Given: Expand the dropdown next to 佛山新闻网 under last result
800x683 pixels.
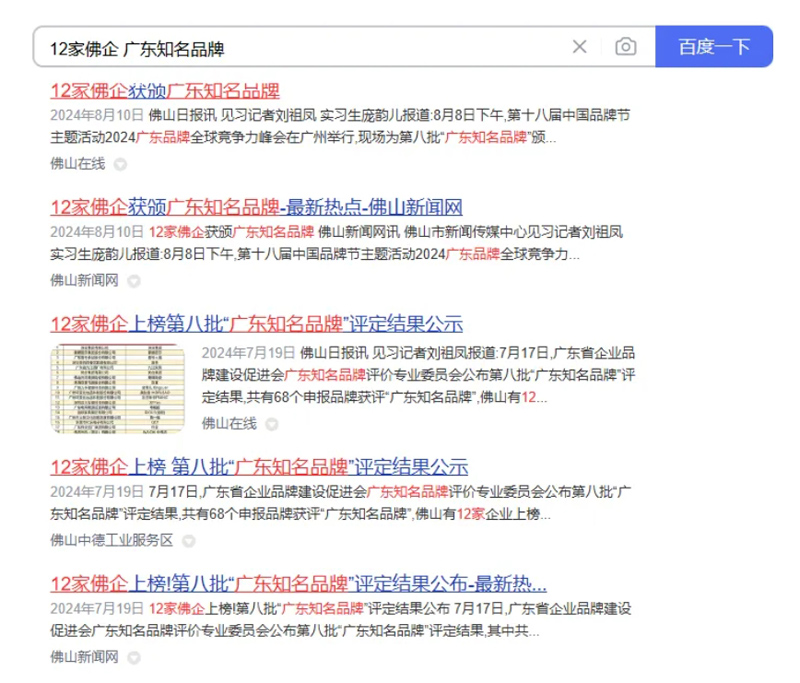Looking at the screenshot, I should 134,657.
